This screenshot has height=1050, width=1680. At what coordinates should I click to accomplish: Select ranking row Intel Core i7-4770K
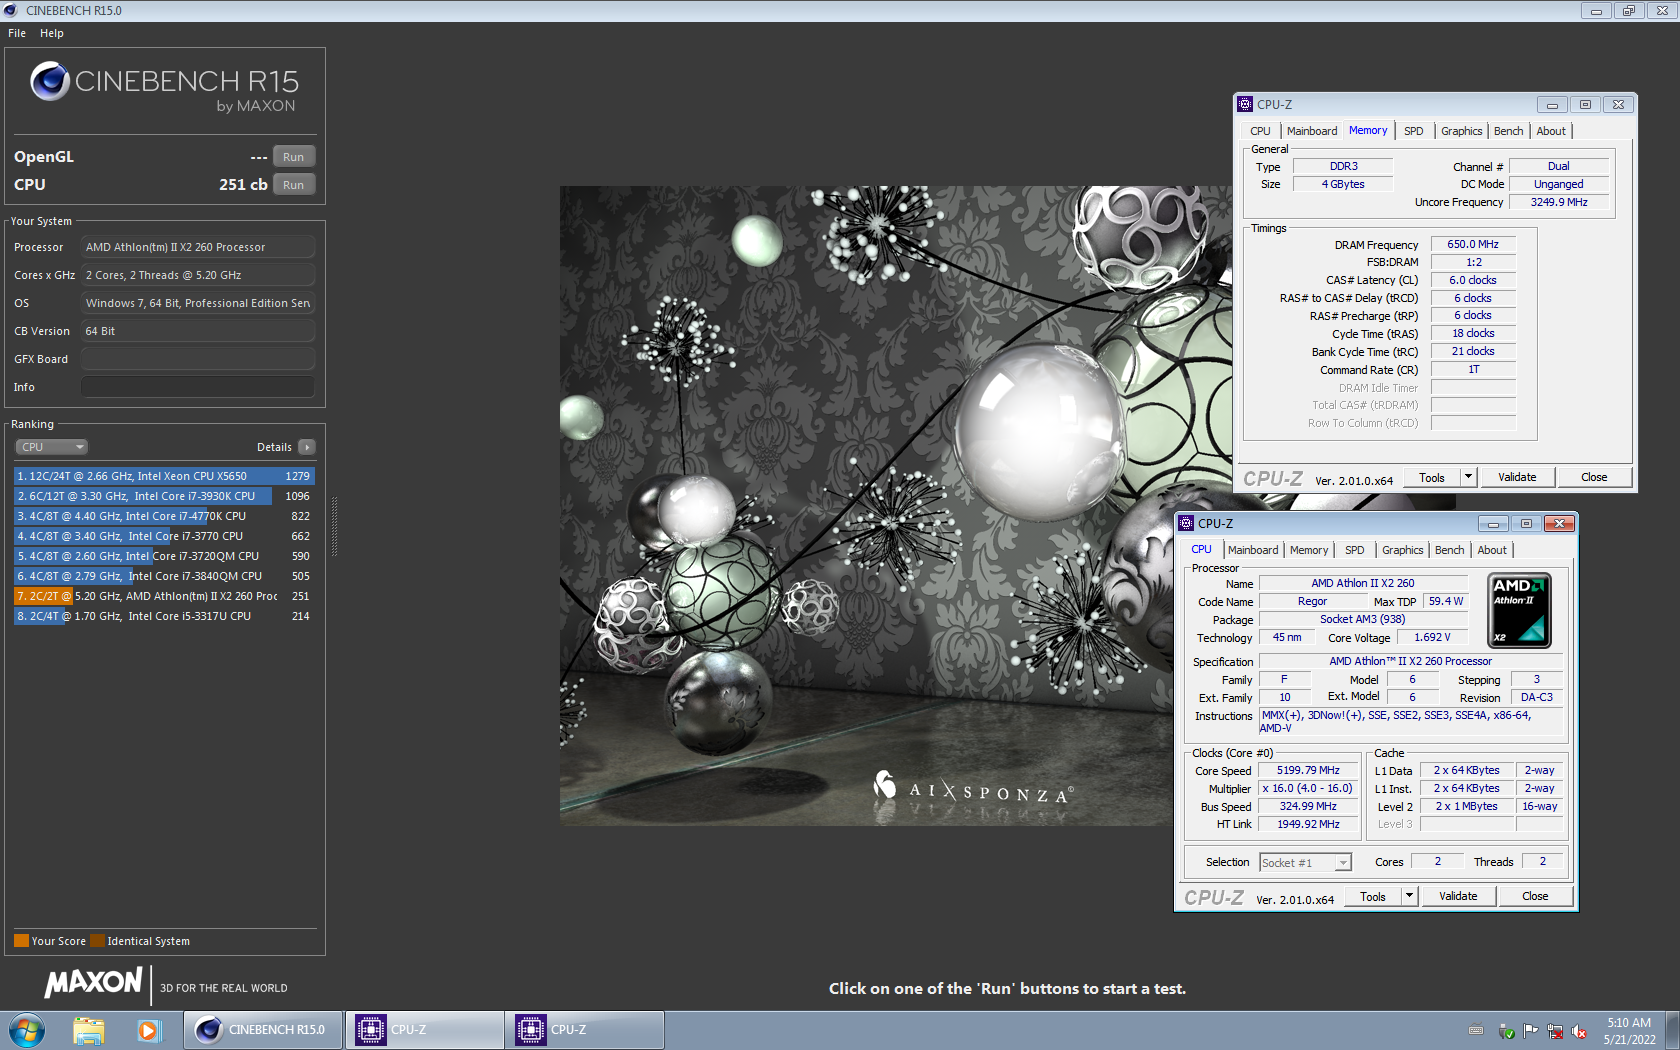tap(164, 516)
